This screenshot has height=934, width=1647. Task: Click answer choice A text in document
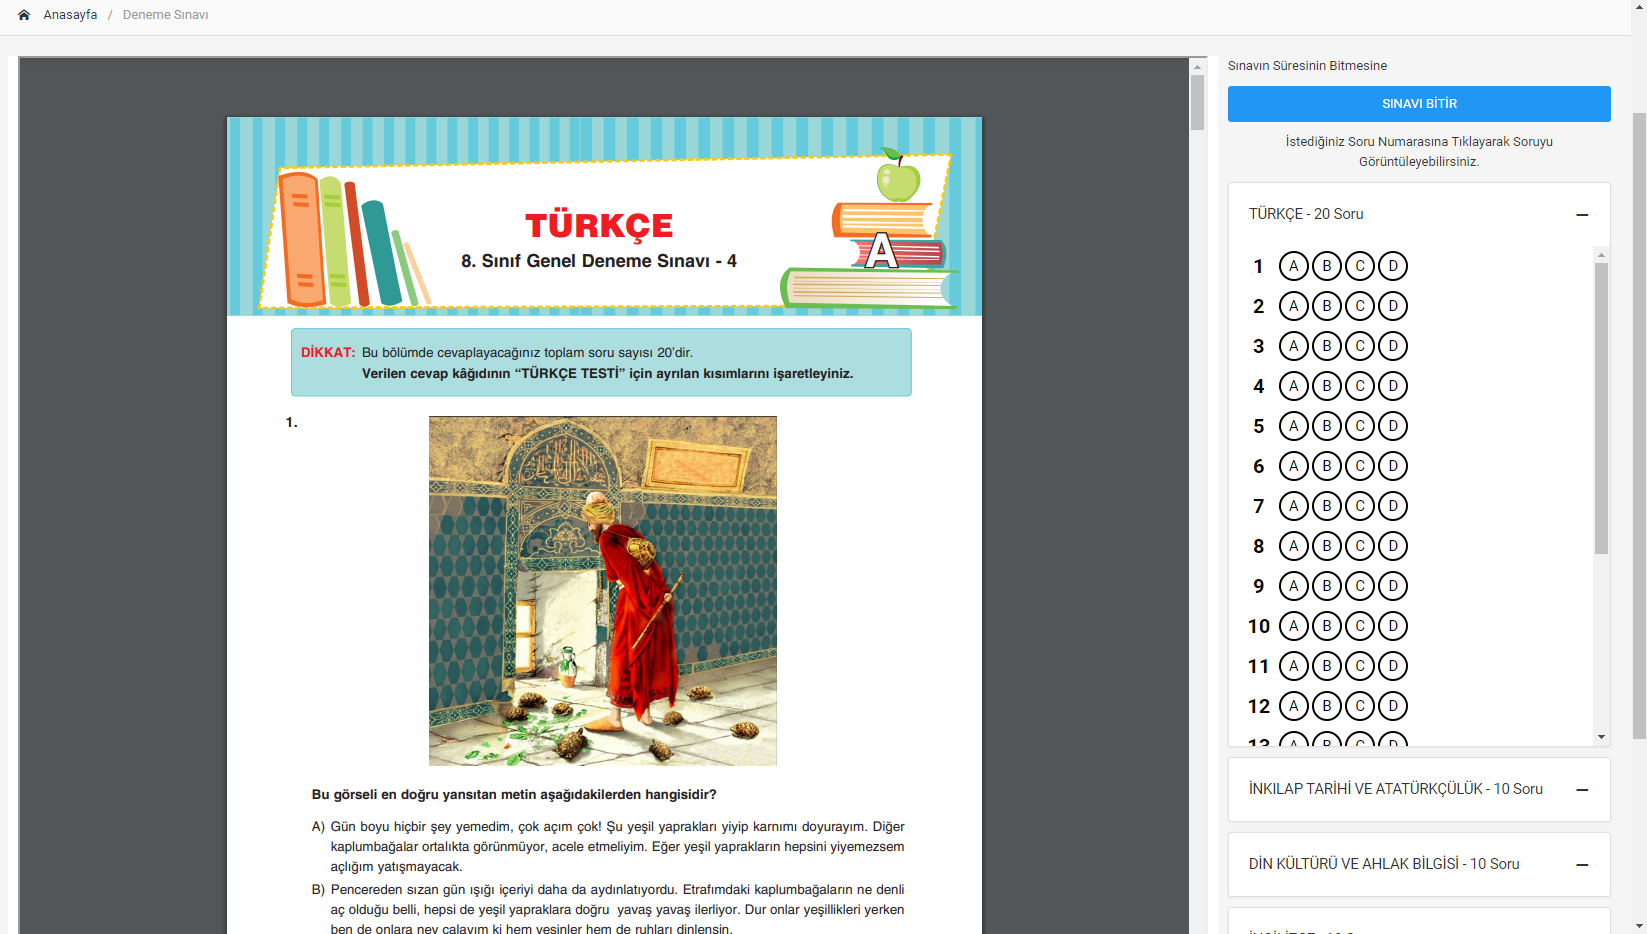coord(608,847)
